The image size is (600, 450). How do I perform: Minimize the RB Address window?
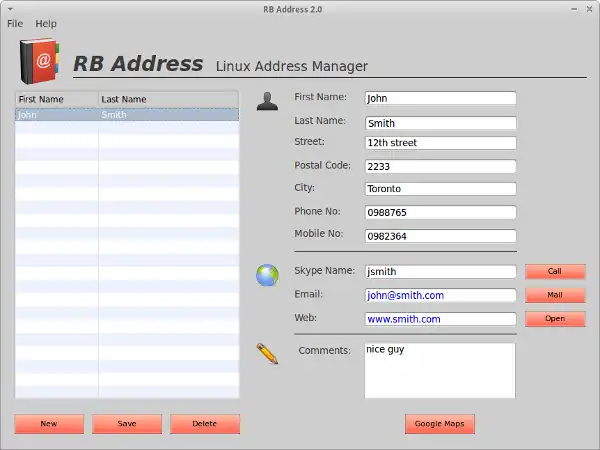pyautogui.click(x=574, y=9)
